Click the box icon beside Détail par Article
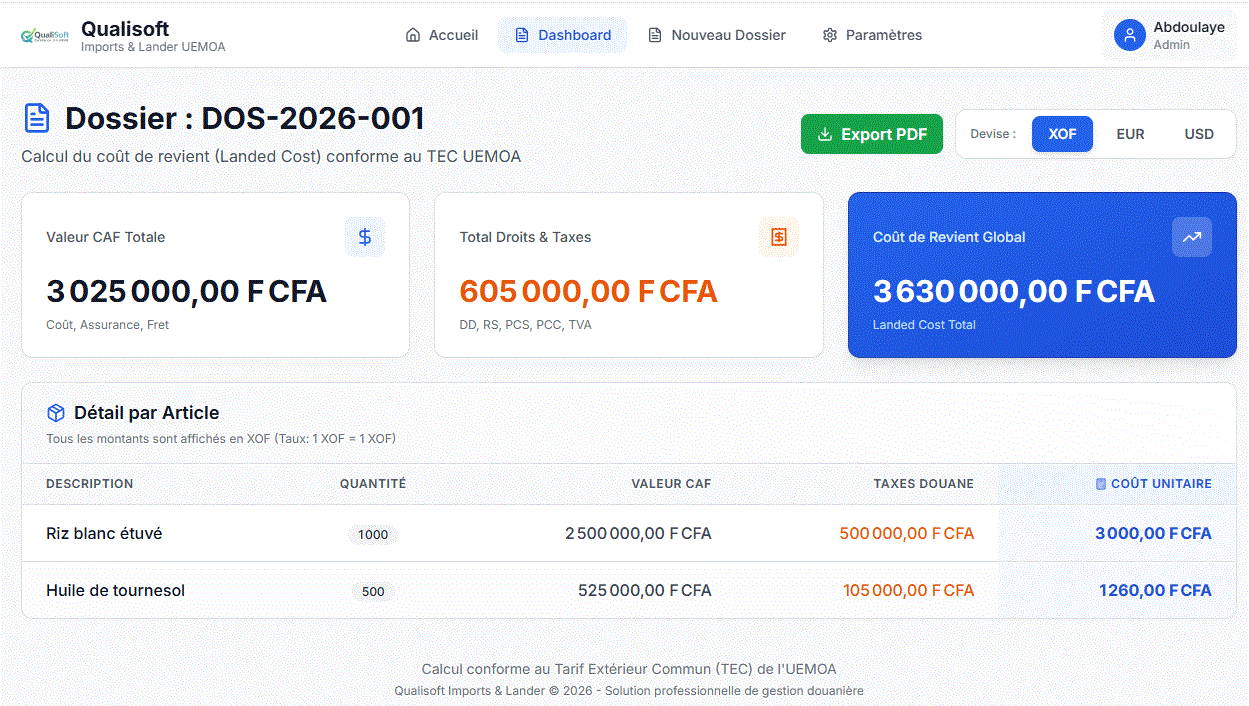Image resolution: width=1249 pixels, height=706 pixels. click(56, 413)
